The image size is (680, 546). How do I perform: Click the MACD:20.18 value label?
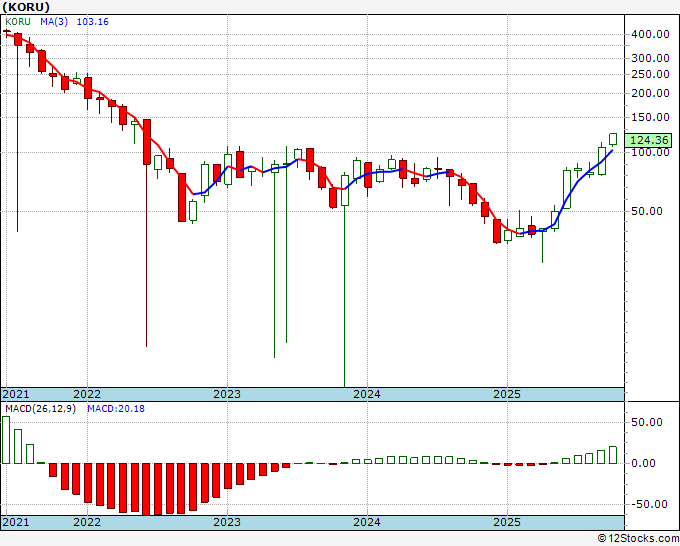(x=116, y=409)
